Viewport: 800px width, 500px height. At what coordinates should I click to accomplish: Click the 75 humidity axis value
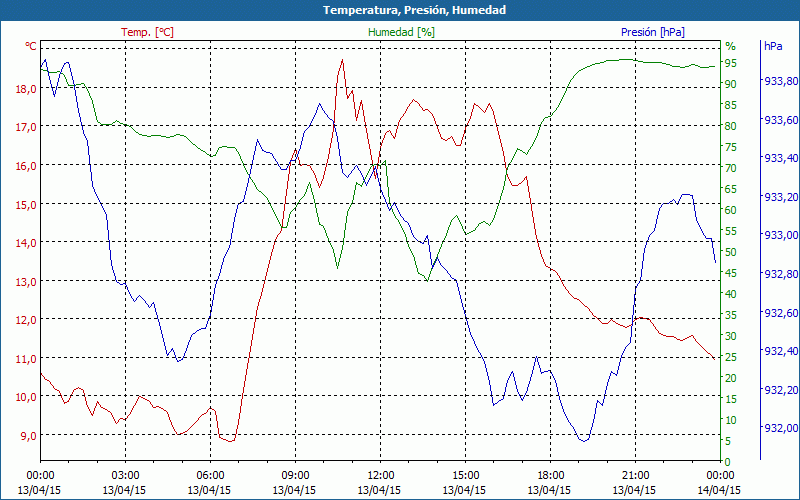click(731, 147)
